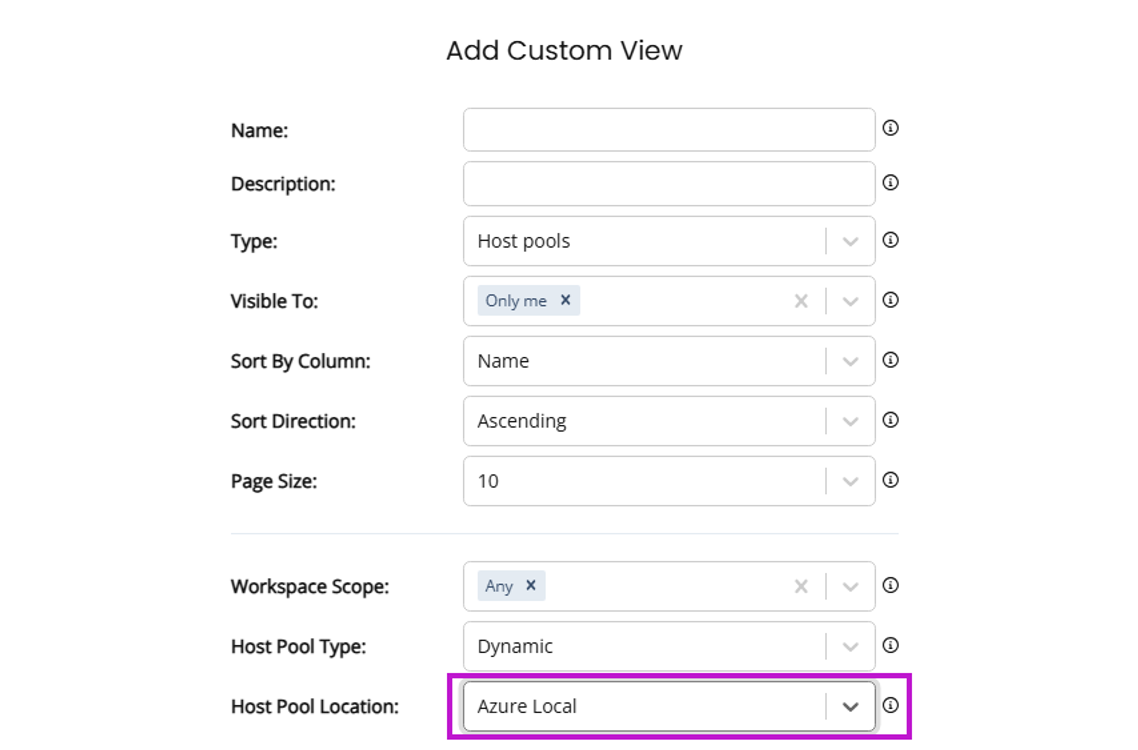Click info icon for Host Pool Type
1138x750 pixels.
click(890, 645)
